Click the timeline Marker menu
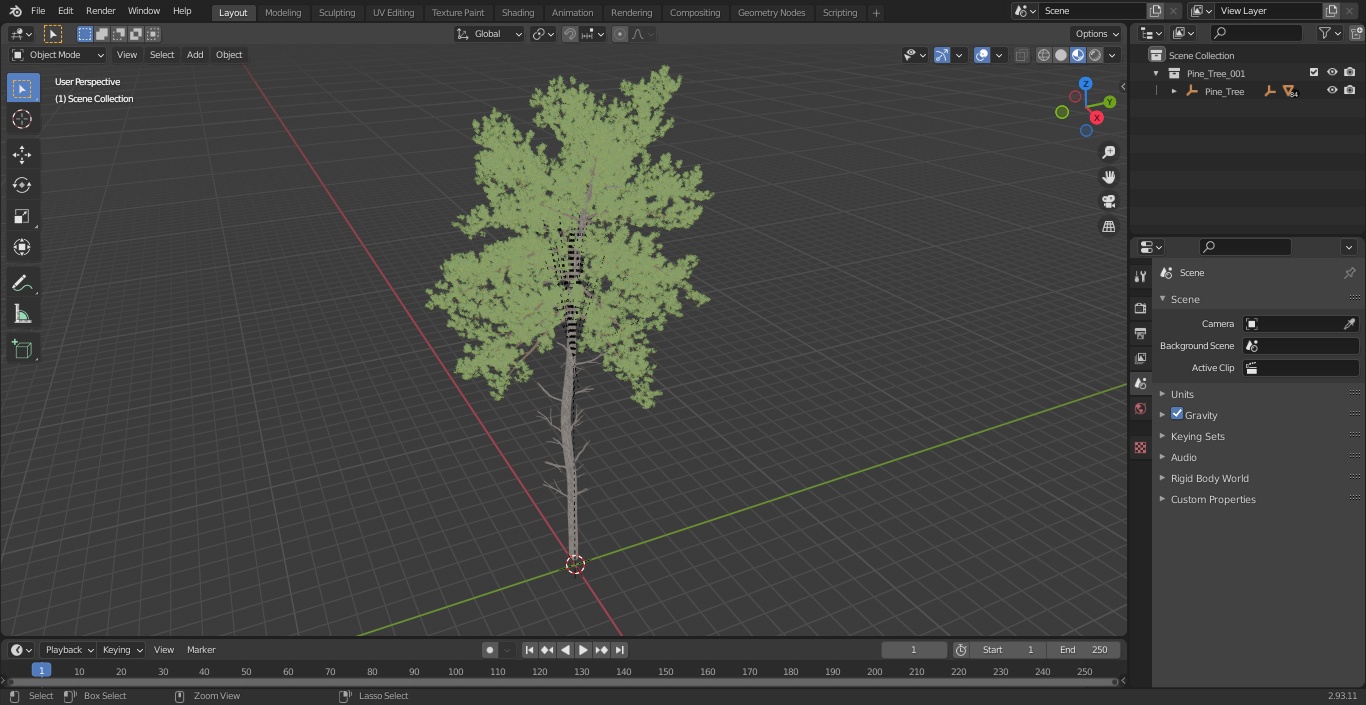1366x705 pixels. pos(201,650)
